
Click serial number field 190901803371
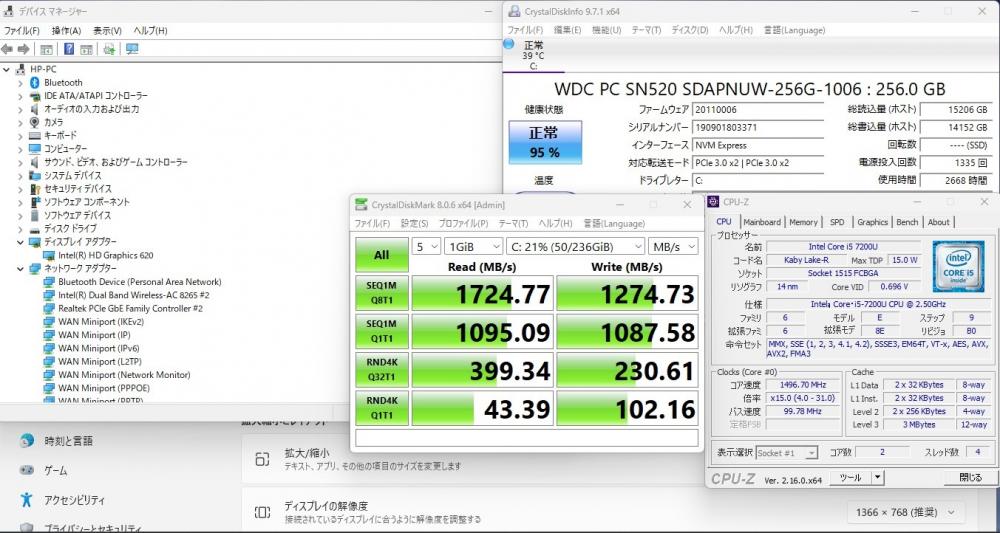(x=758, y=128)
